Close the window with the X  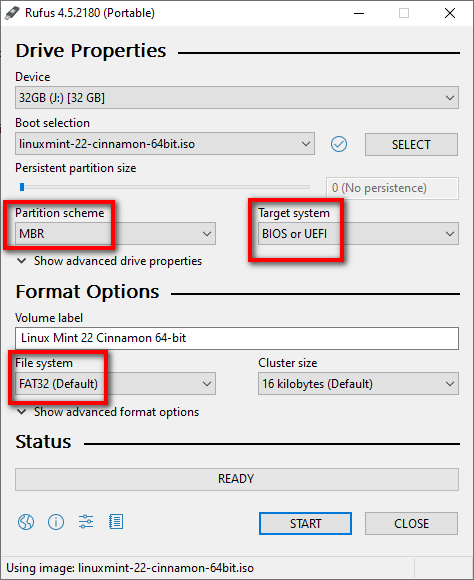(x=450, y=13)
